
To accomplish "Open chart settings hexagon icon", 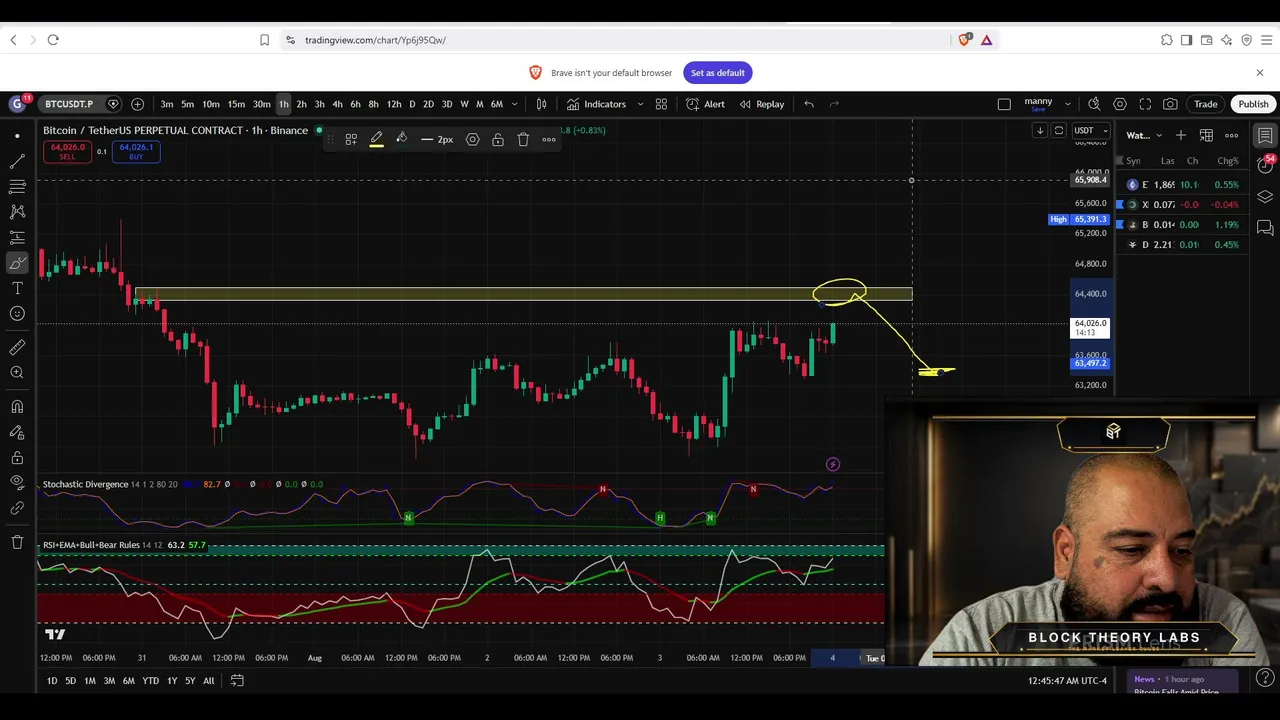I will pos(1120,104).
